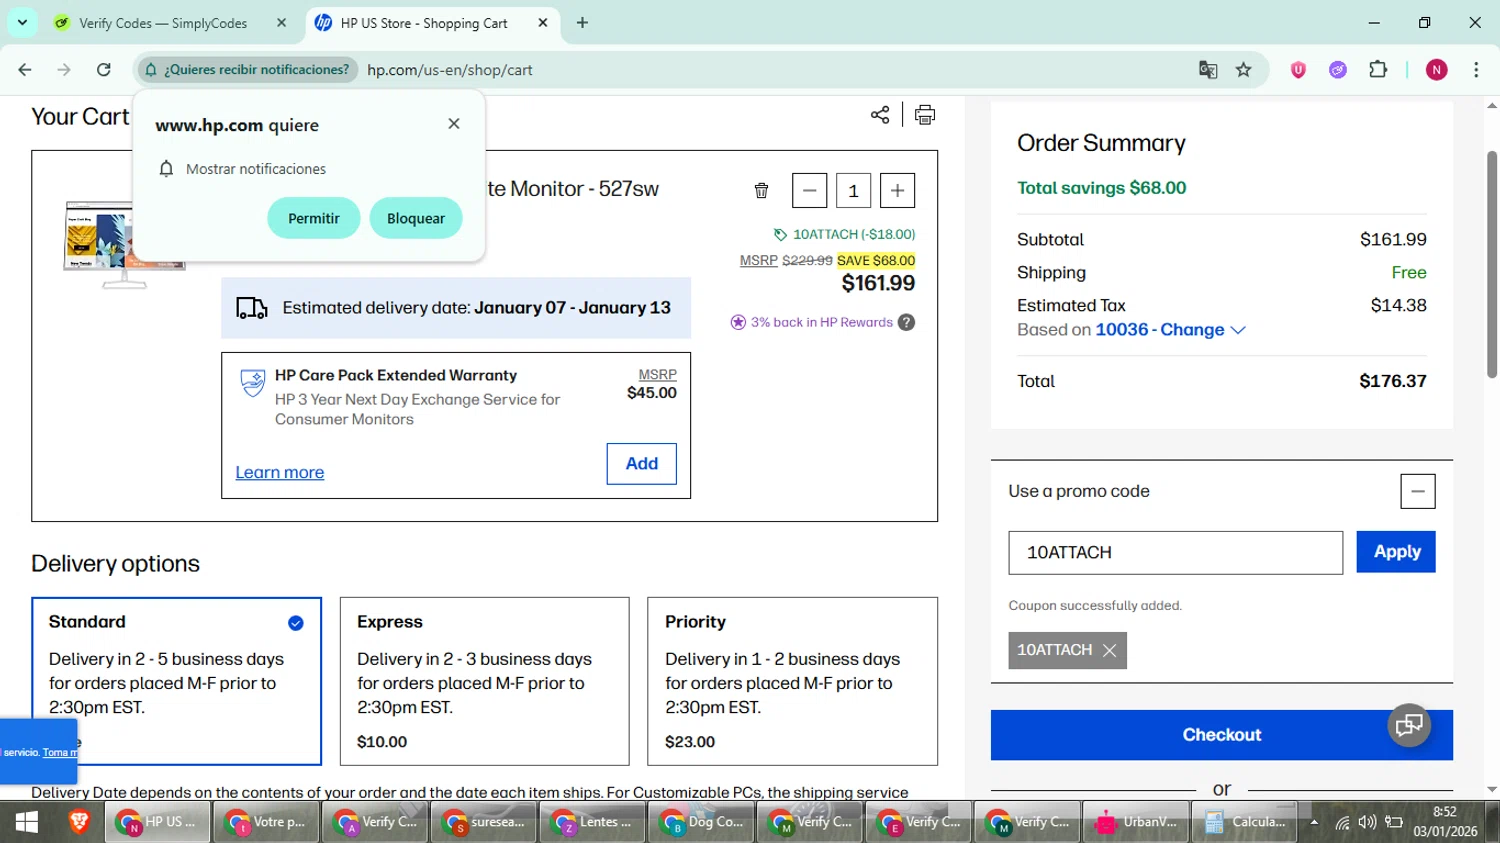
Task: Open the purple circular extension icon
Action: (1338, 69)
